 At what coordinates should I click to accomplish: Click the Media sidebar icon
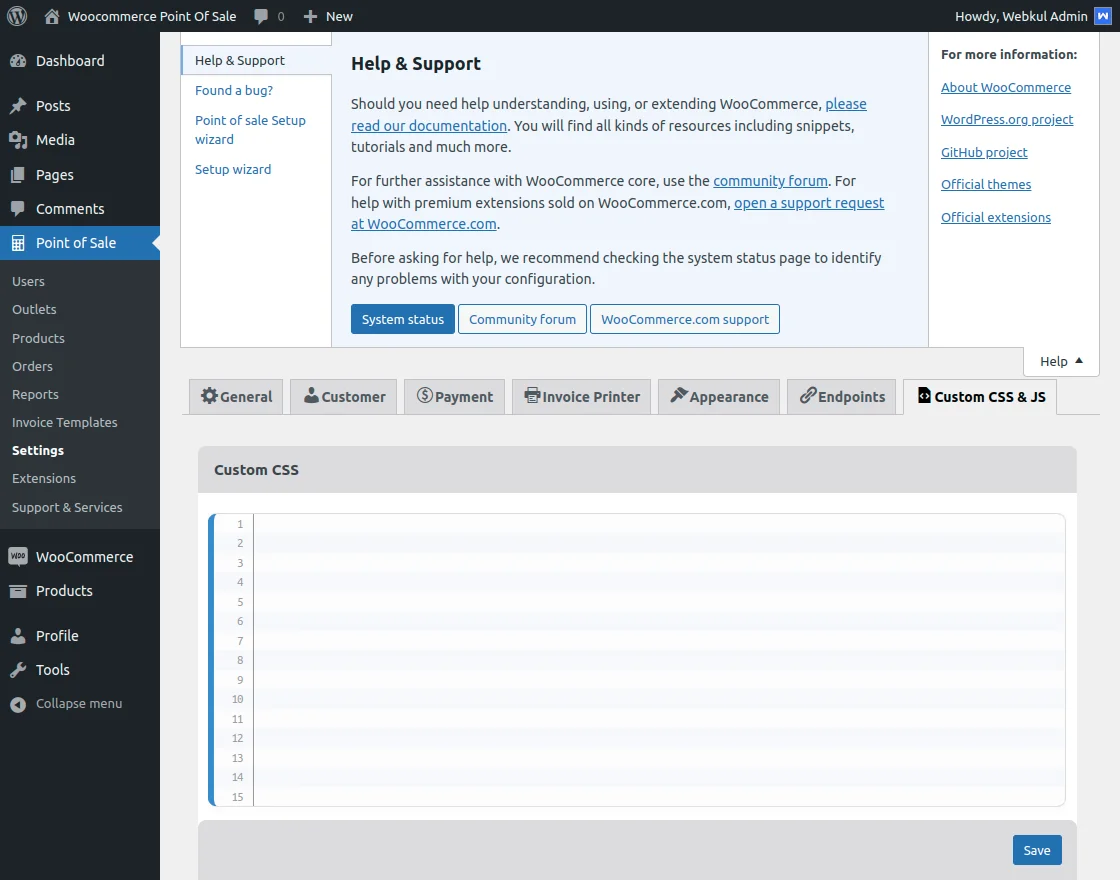(x=18, y=140)
